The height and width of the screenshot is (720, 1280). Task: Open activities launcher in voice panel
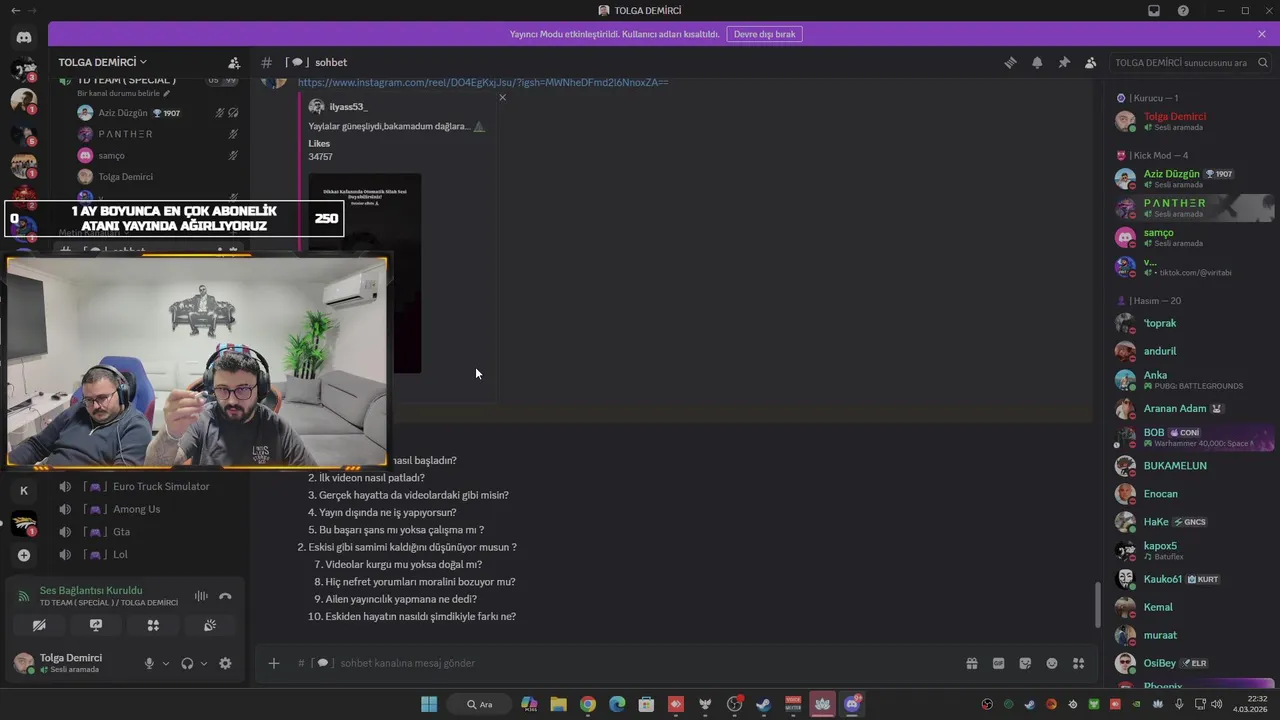(x=153, y=625)
